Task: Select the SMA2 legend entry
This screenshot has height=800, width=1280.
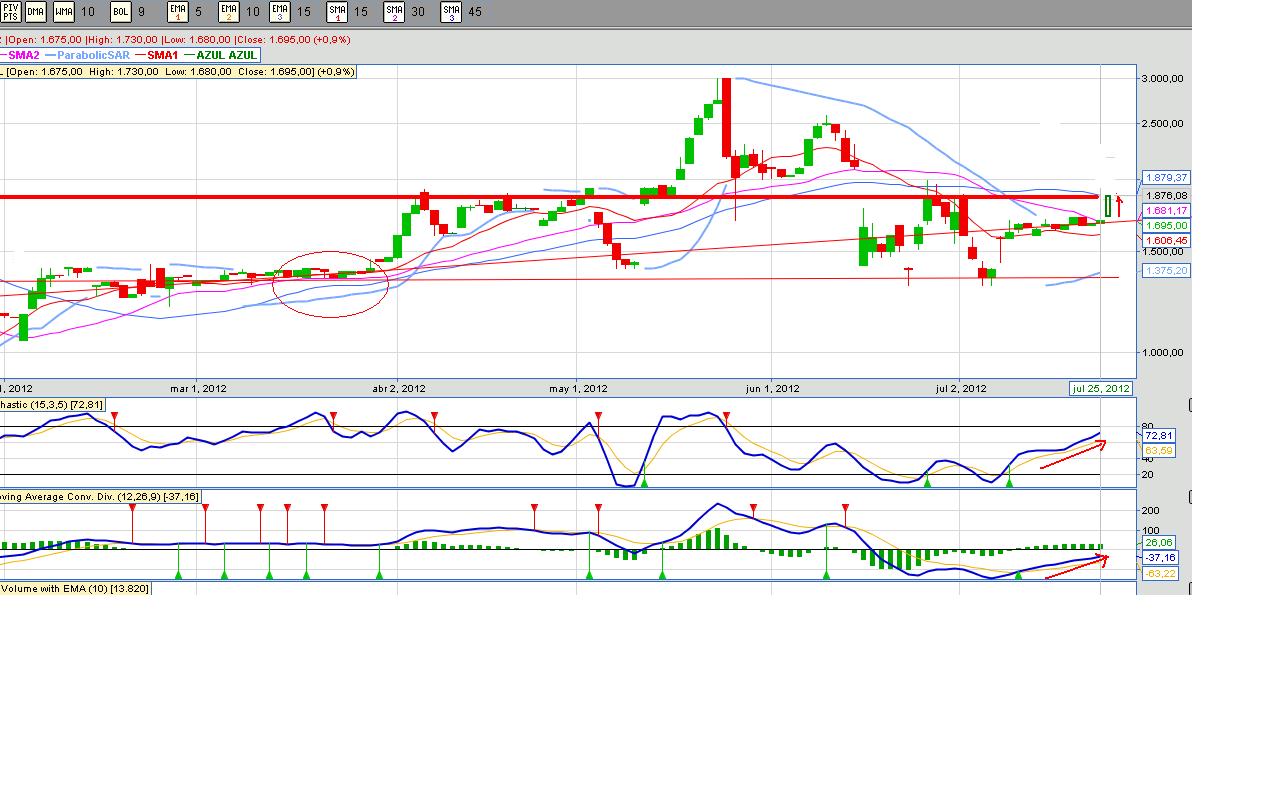Action: point(25,55)
